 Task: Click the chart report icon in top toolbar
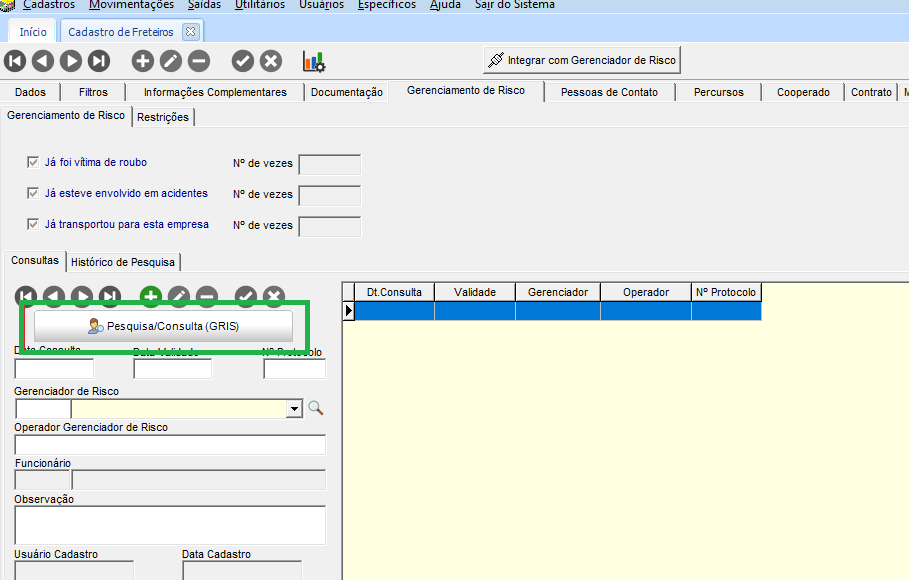click(314, 61)
